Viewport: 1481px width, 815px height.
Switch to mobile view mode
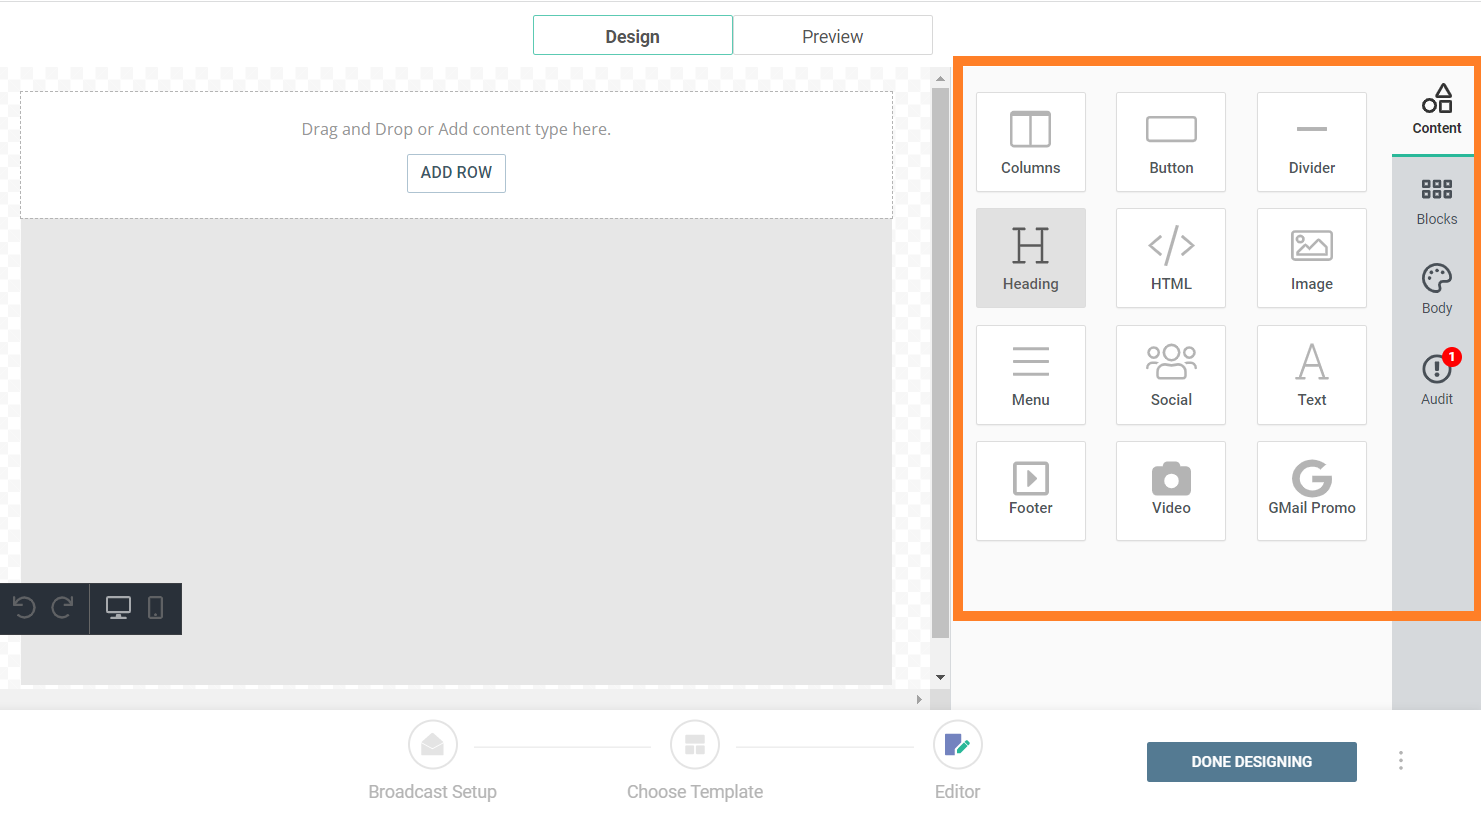coord(156,608)
